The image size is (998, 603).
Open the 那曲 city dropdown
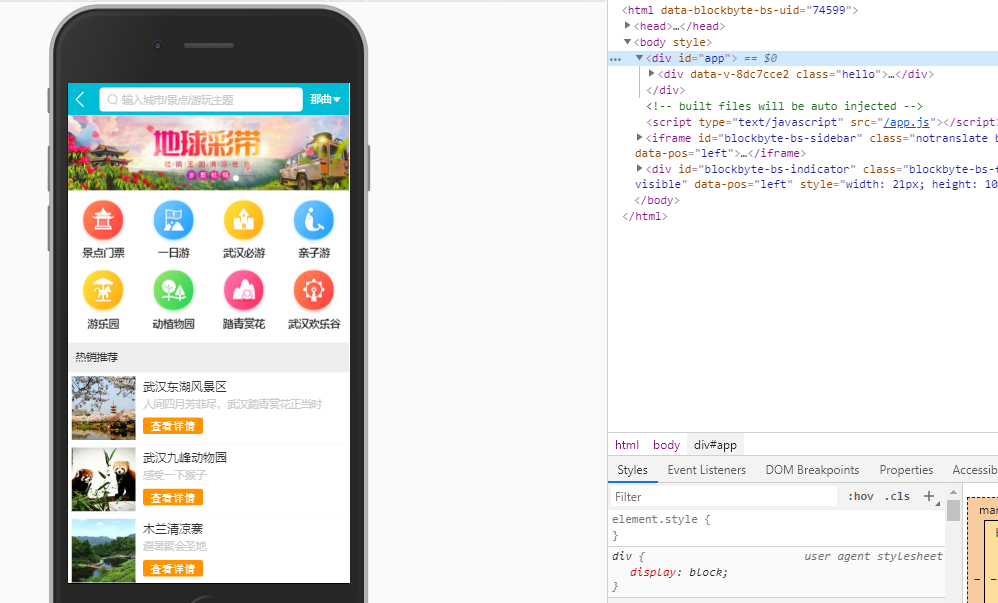click(325, 99)
